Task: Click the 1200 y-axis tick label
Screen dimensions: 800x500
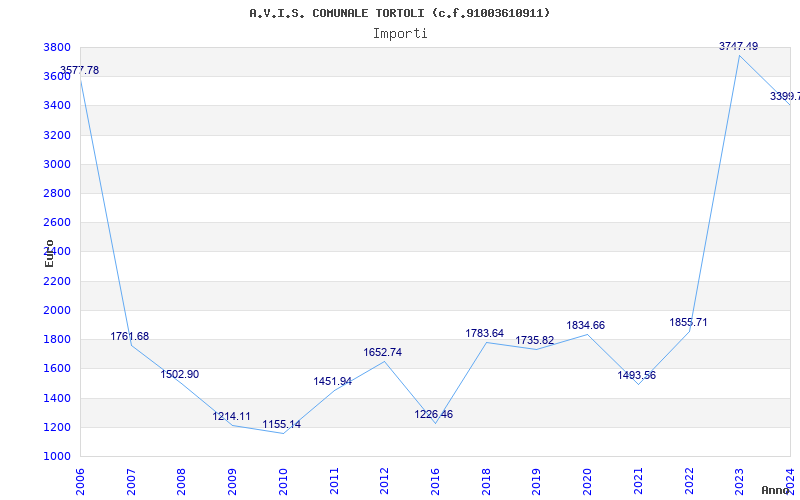Action: (57, 427)
